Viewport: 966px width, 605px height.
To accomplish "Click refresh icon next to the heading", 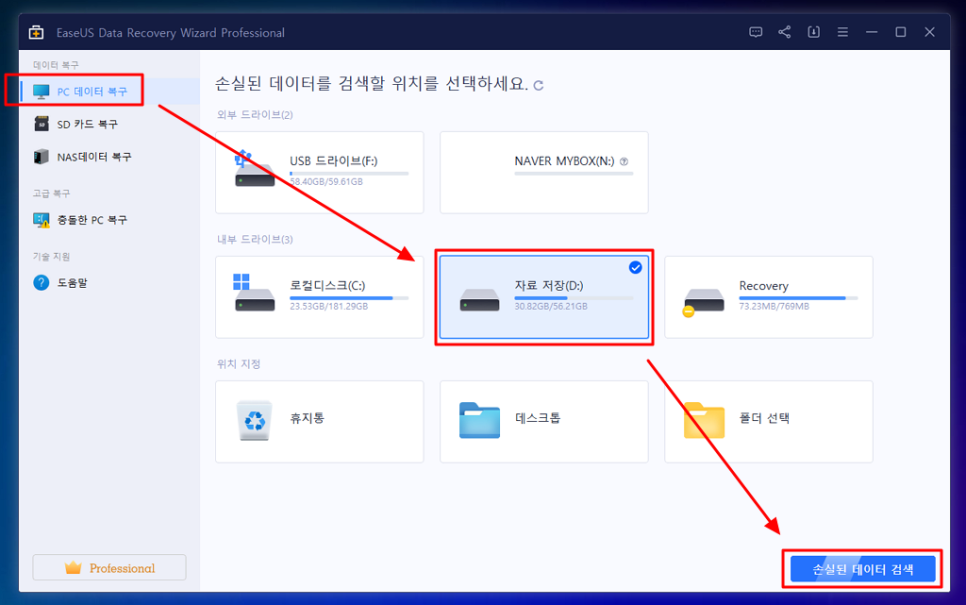I will (x=538, y=86).
